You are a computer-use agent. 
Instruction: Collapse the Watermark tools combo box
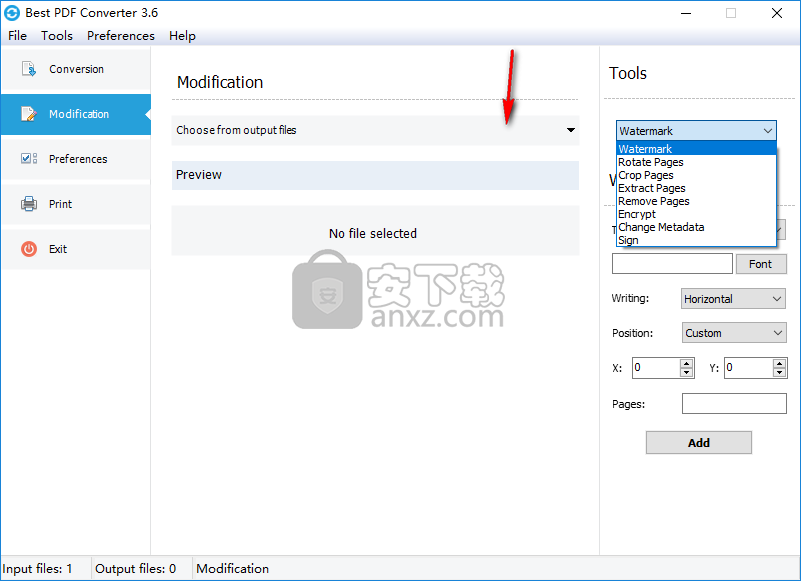[696, 131]
